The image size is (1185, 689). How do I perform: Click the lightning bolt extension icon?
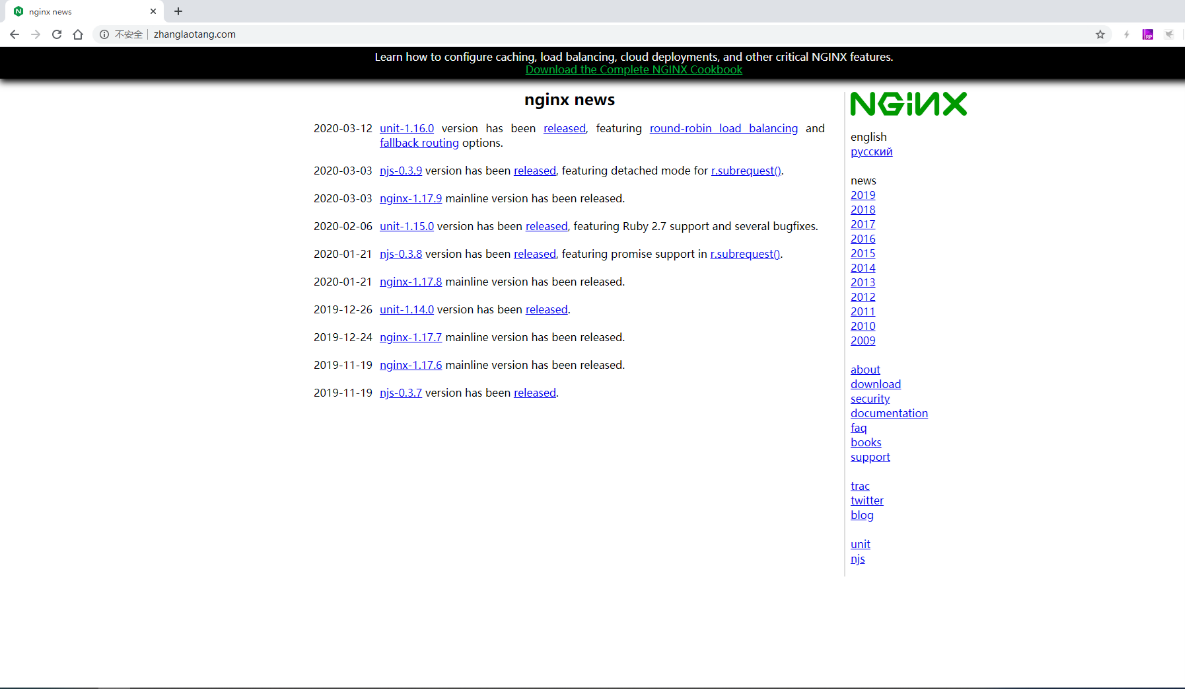1127,34
